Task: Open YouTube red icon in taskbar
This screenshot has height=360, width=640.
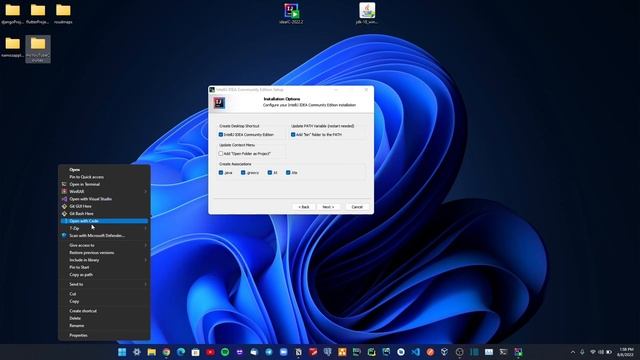Action: (x=210, y=352)
